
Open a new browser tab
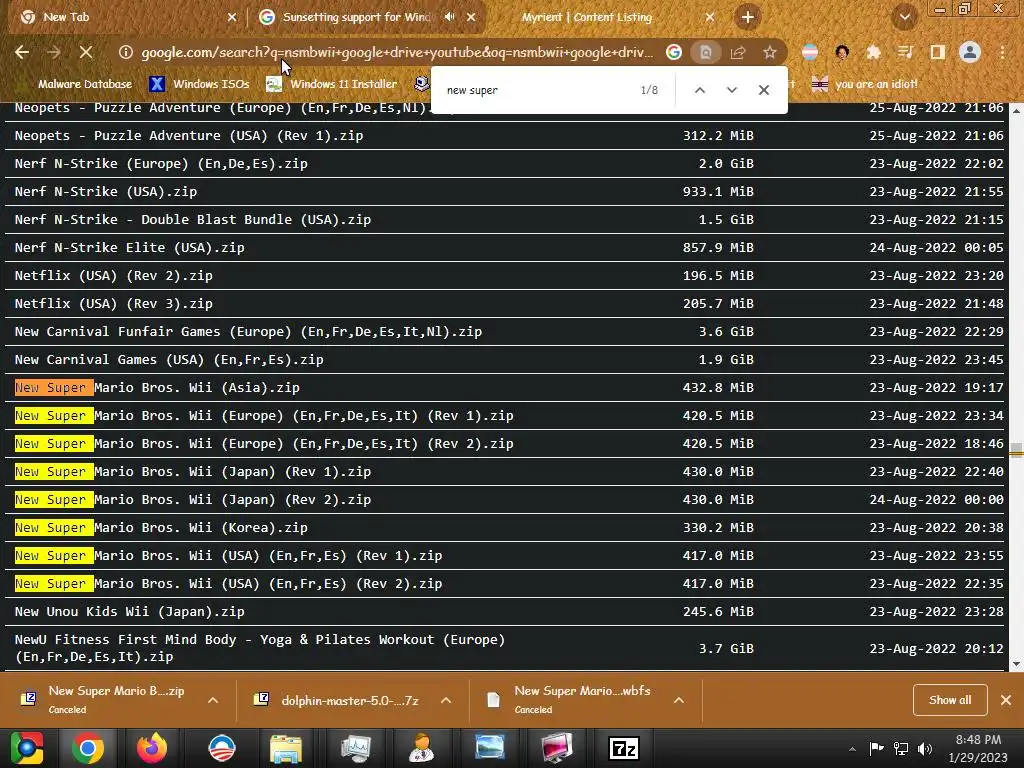point(748,17)
